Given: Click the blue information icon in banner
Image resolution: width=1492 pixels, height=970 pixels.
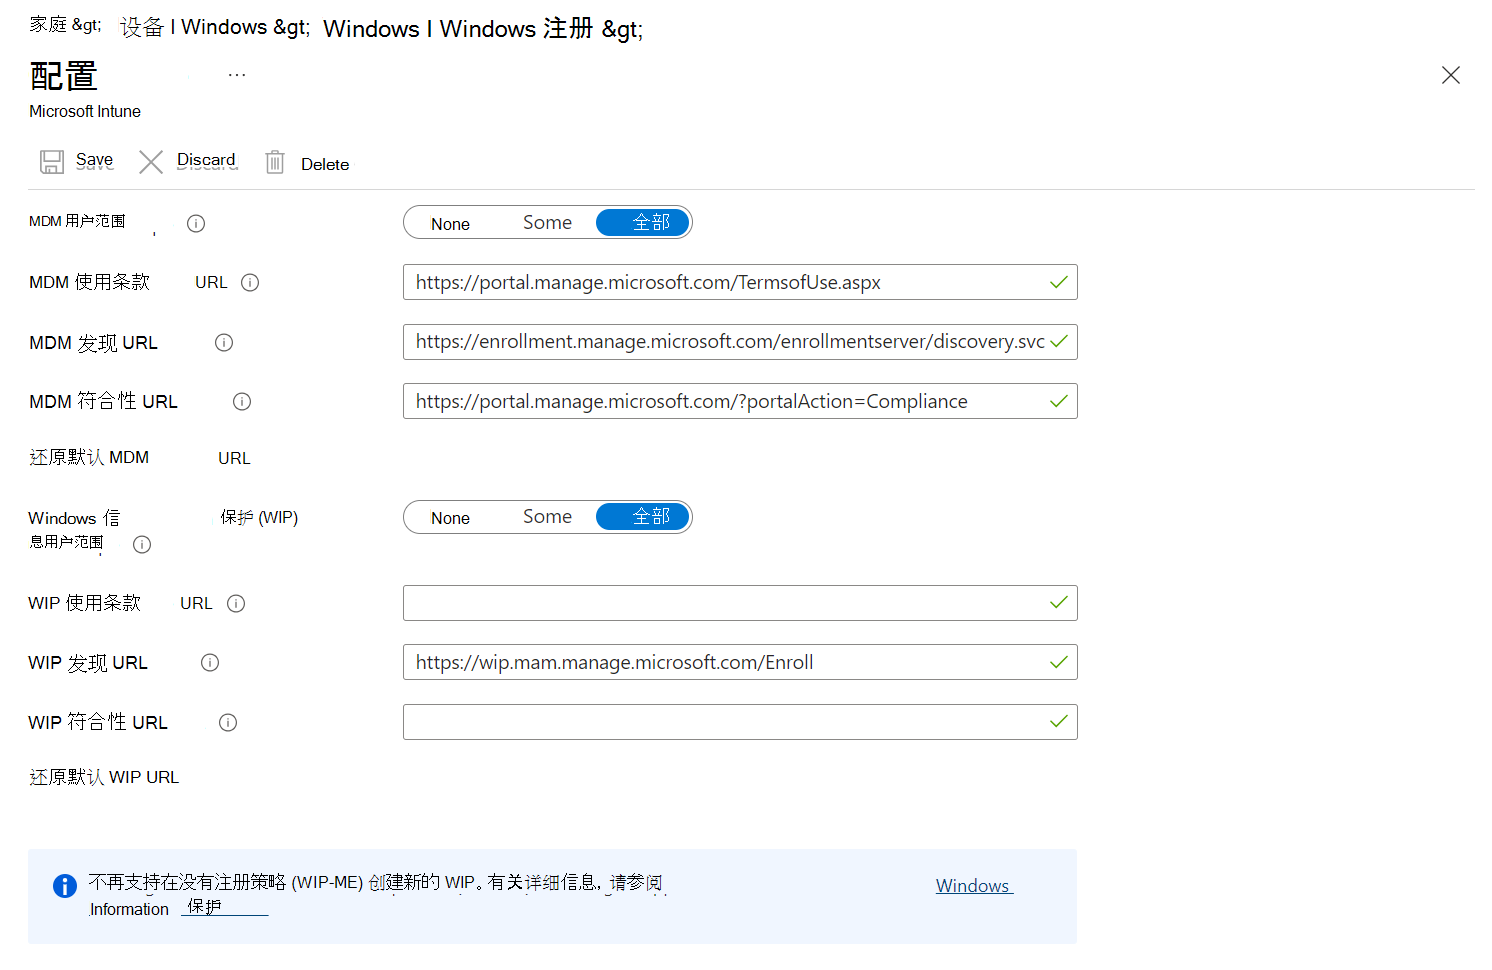Looking at the screenshot, I should [64, 885].
